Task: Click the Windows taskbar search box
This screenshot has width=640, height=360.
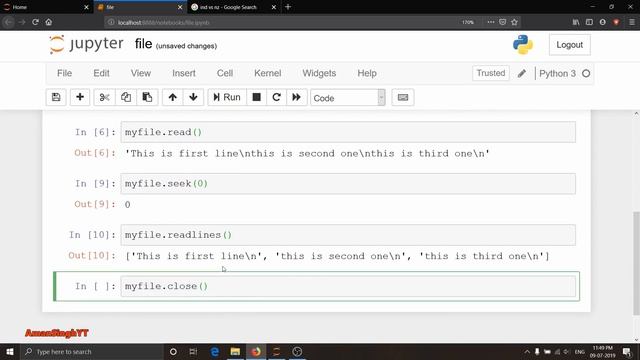Action: (91, 351)
